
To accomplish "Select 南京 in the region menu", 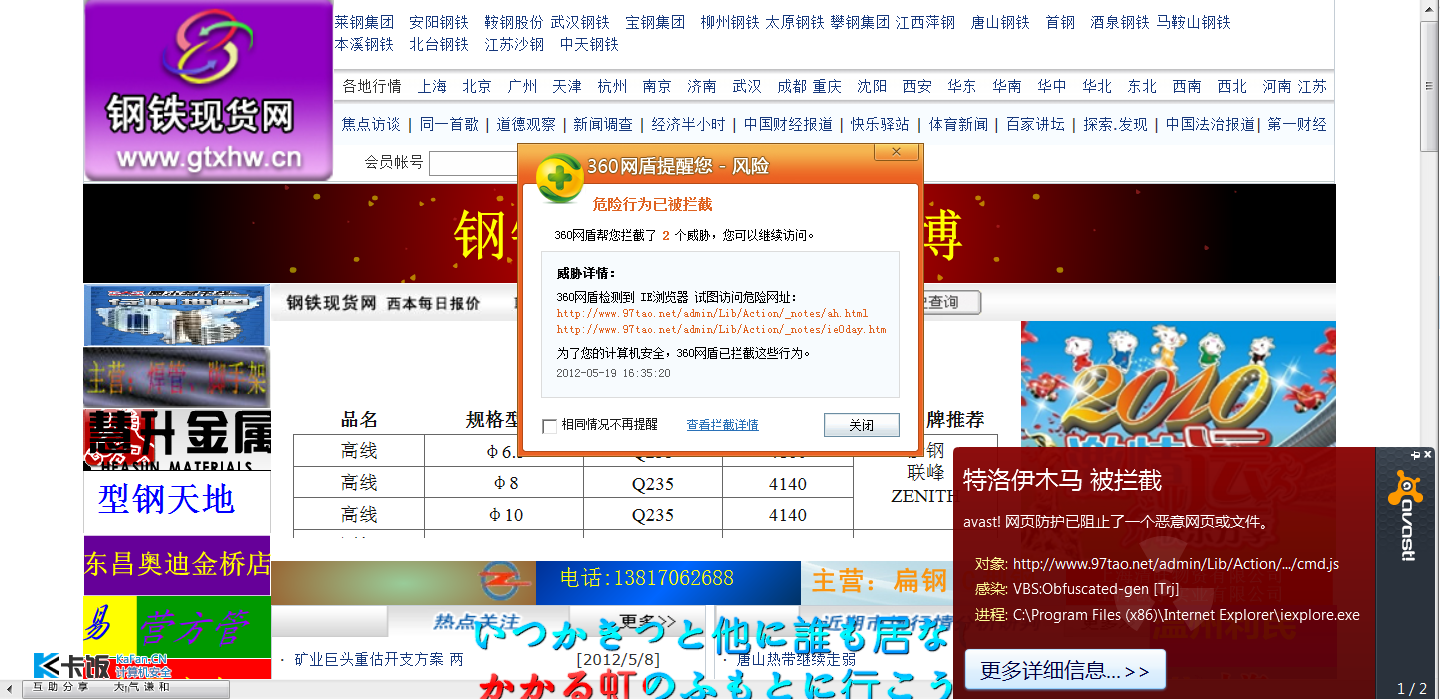I will tap(657, 86).
